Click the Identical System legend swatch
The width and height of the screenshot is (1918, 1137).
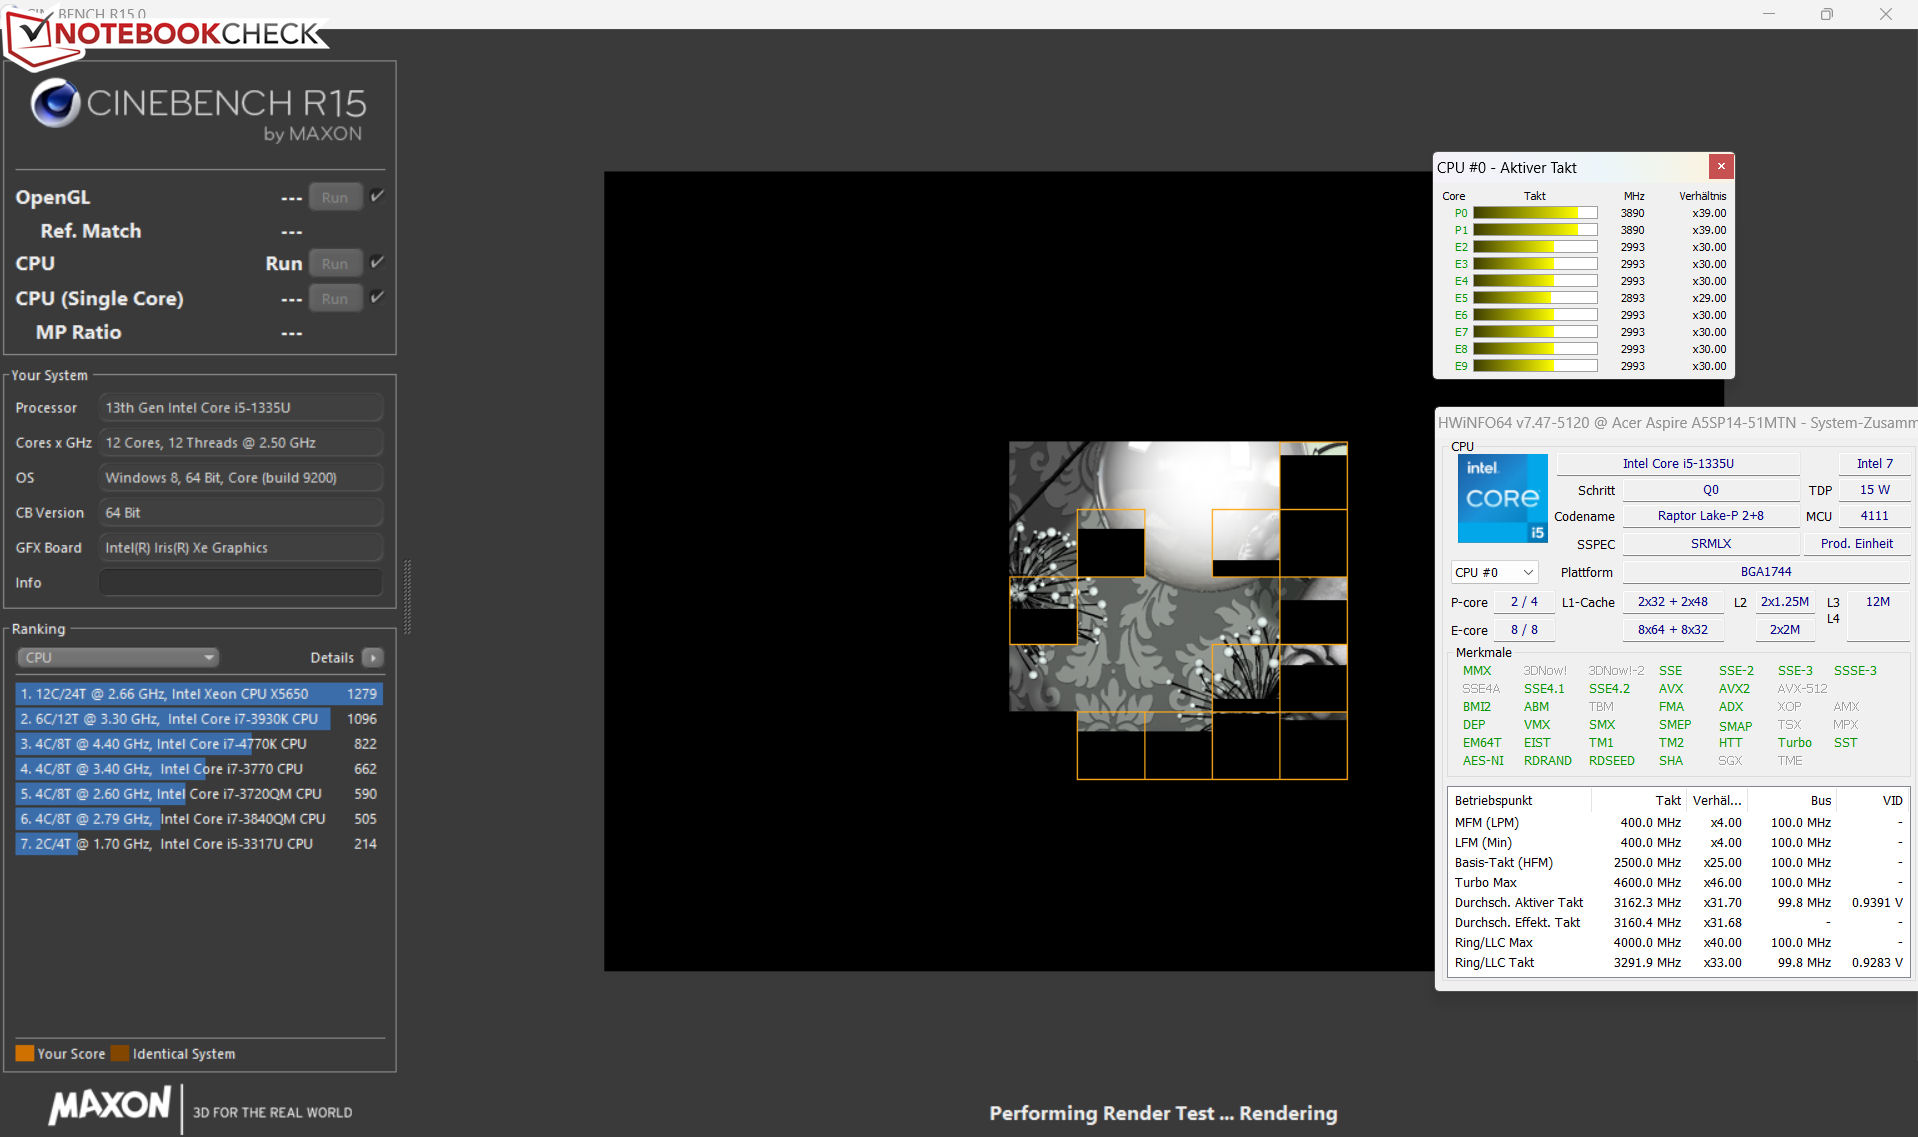tap(120, 1053)
